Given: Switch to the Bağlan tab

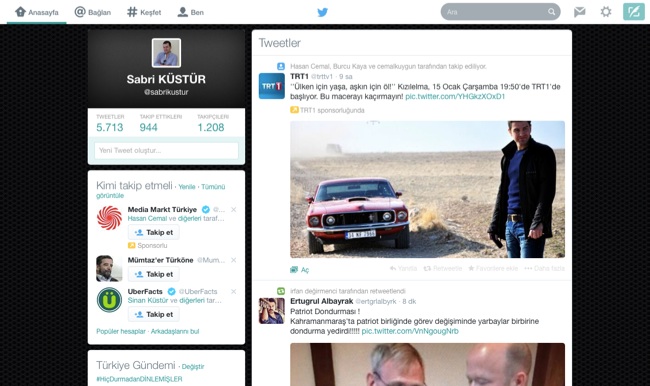Looking at the screenshot, I should (93, 12).
